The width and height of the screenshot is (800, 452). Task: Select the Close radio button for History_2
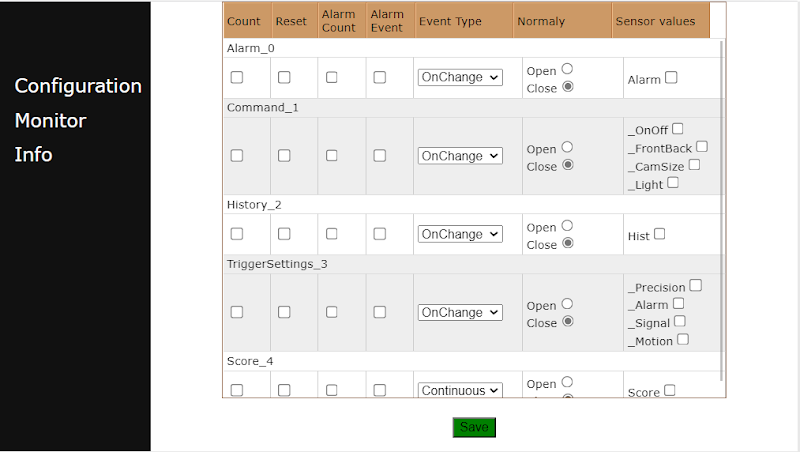pyautogui.click(x=567, y=243)
